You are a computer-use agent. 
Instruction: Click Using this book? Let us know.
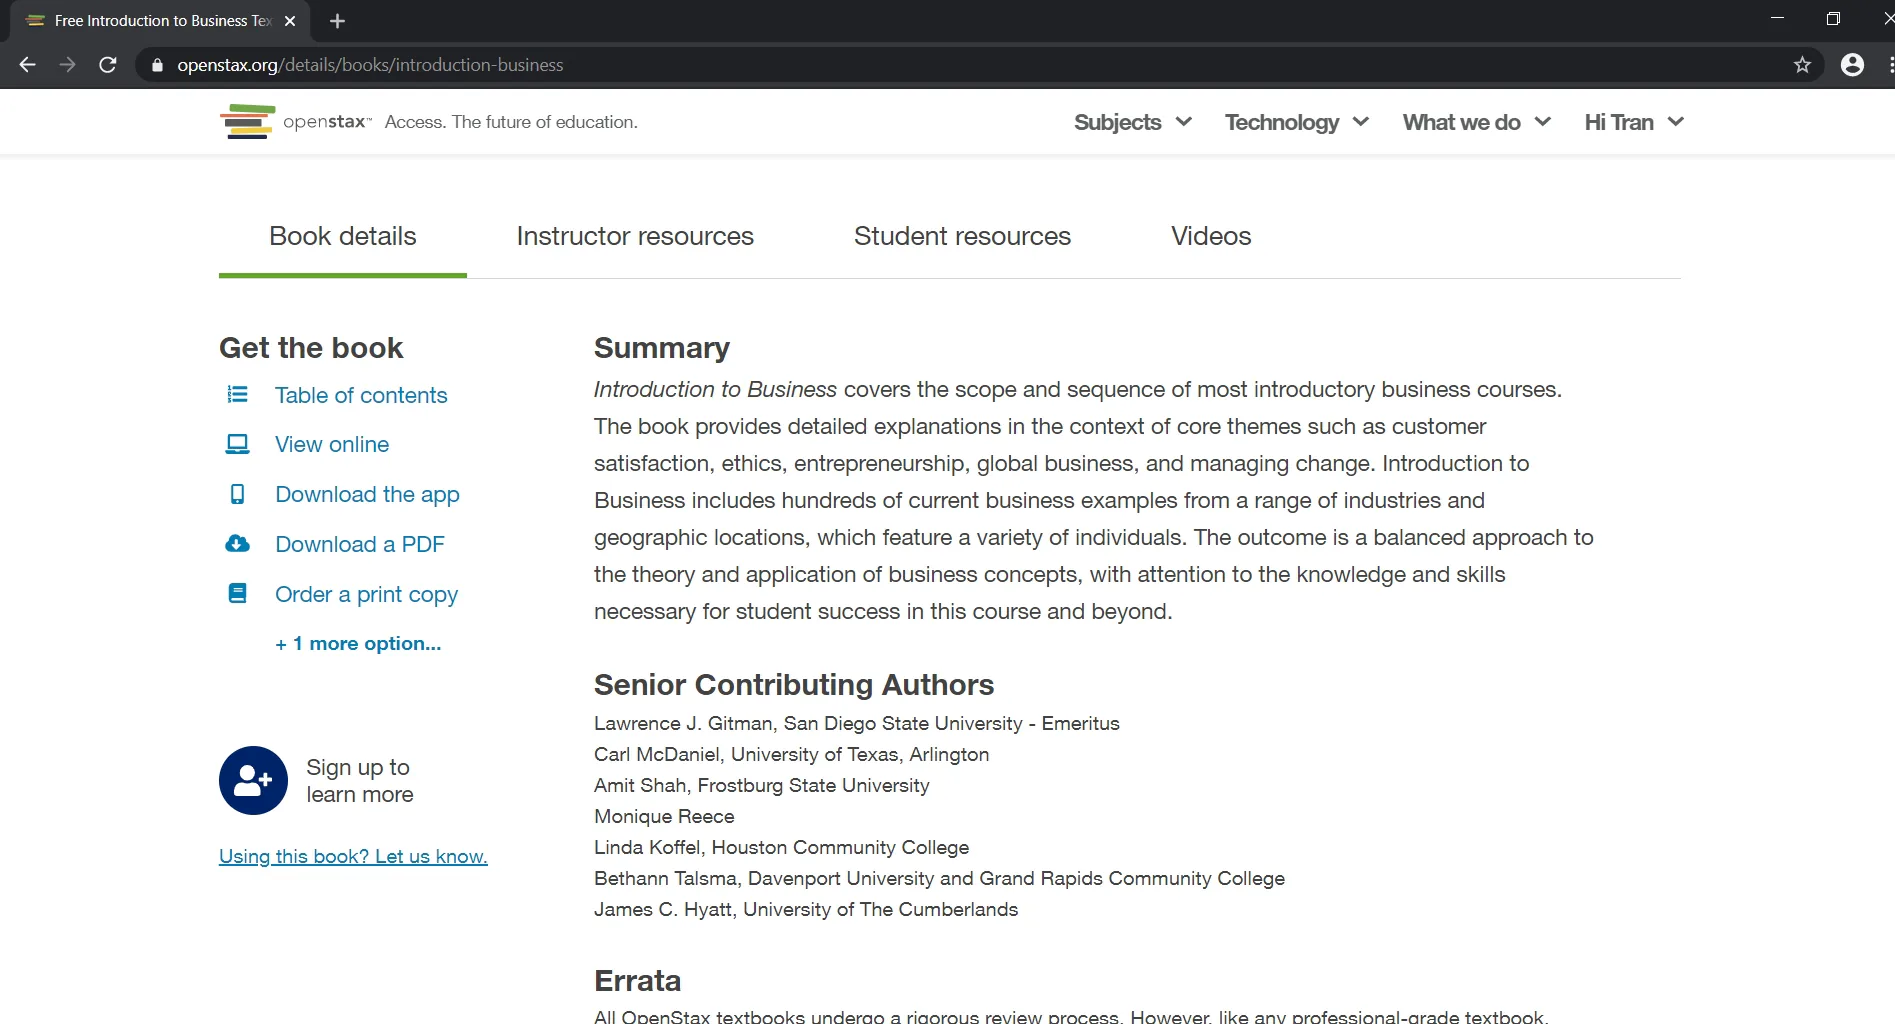click(353, 856)
